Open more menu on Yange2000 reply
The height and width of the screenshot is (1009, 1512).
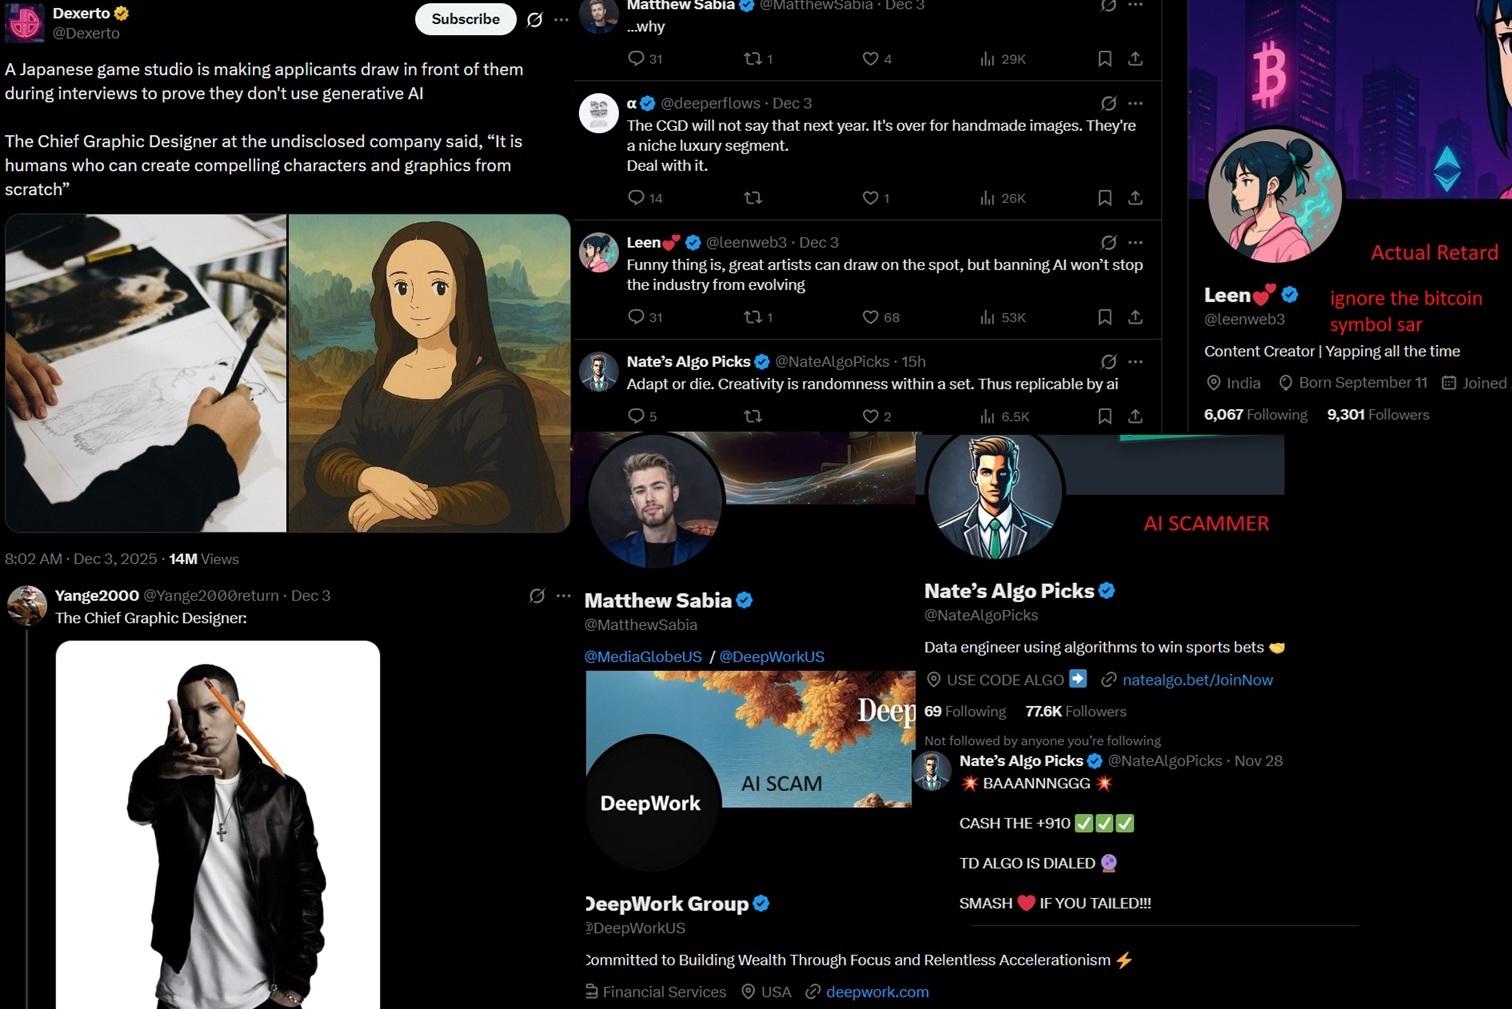click(563, 595)
